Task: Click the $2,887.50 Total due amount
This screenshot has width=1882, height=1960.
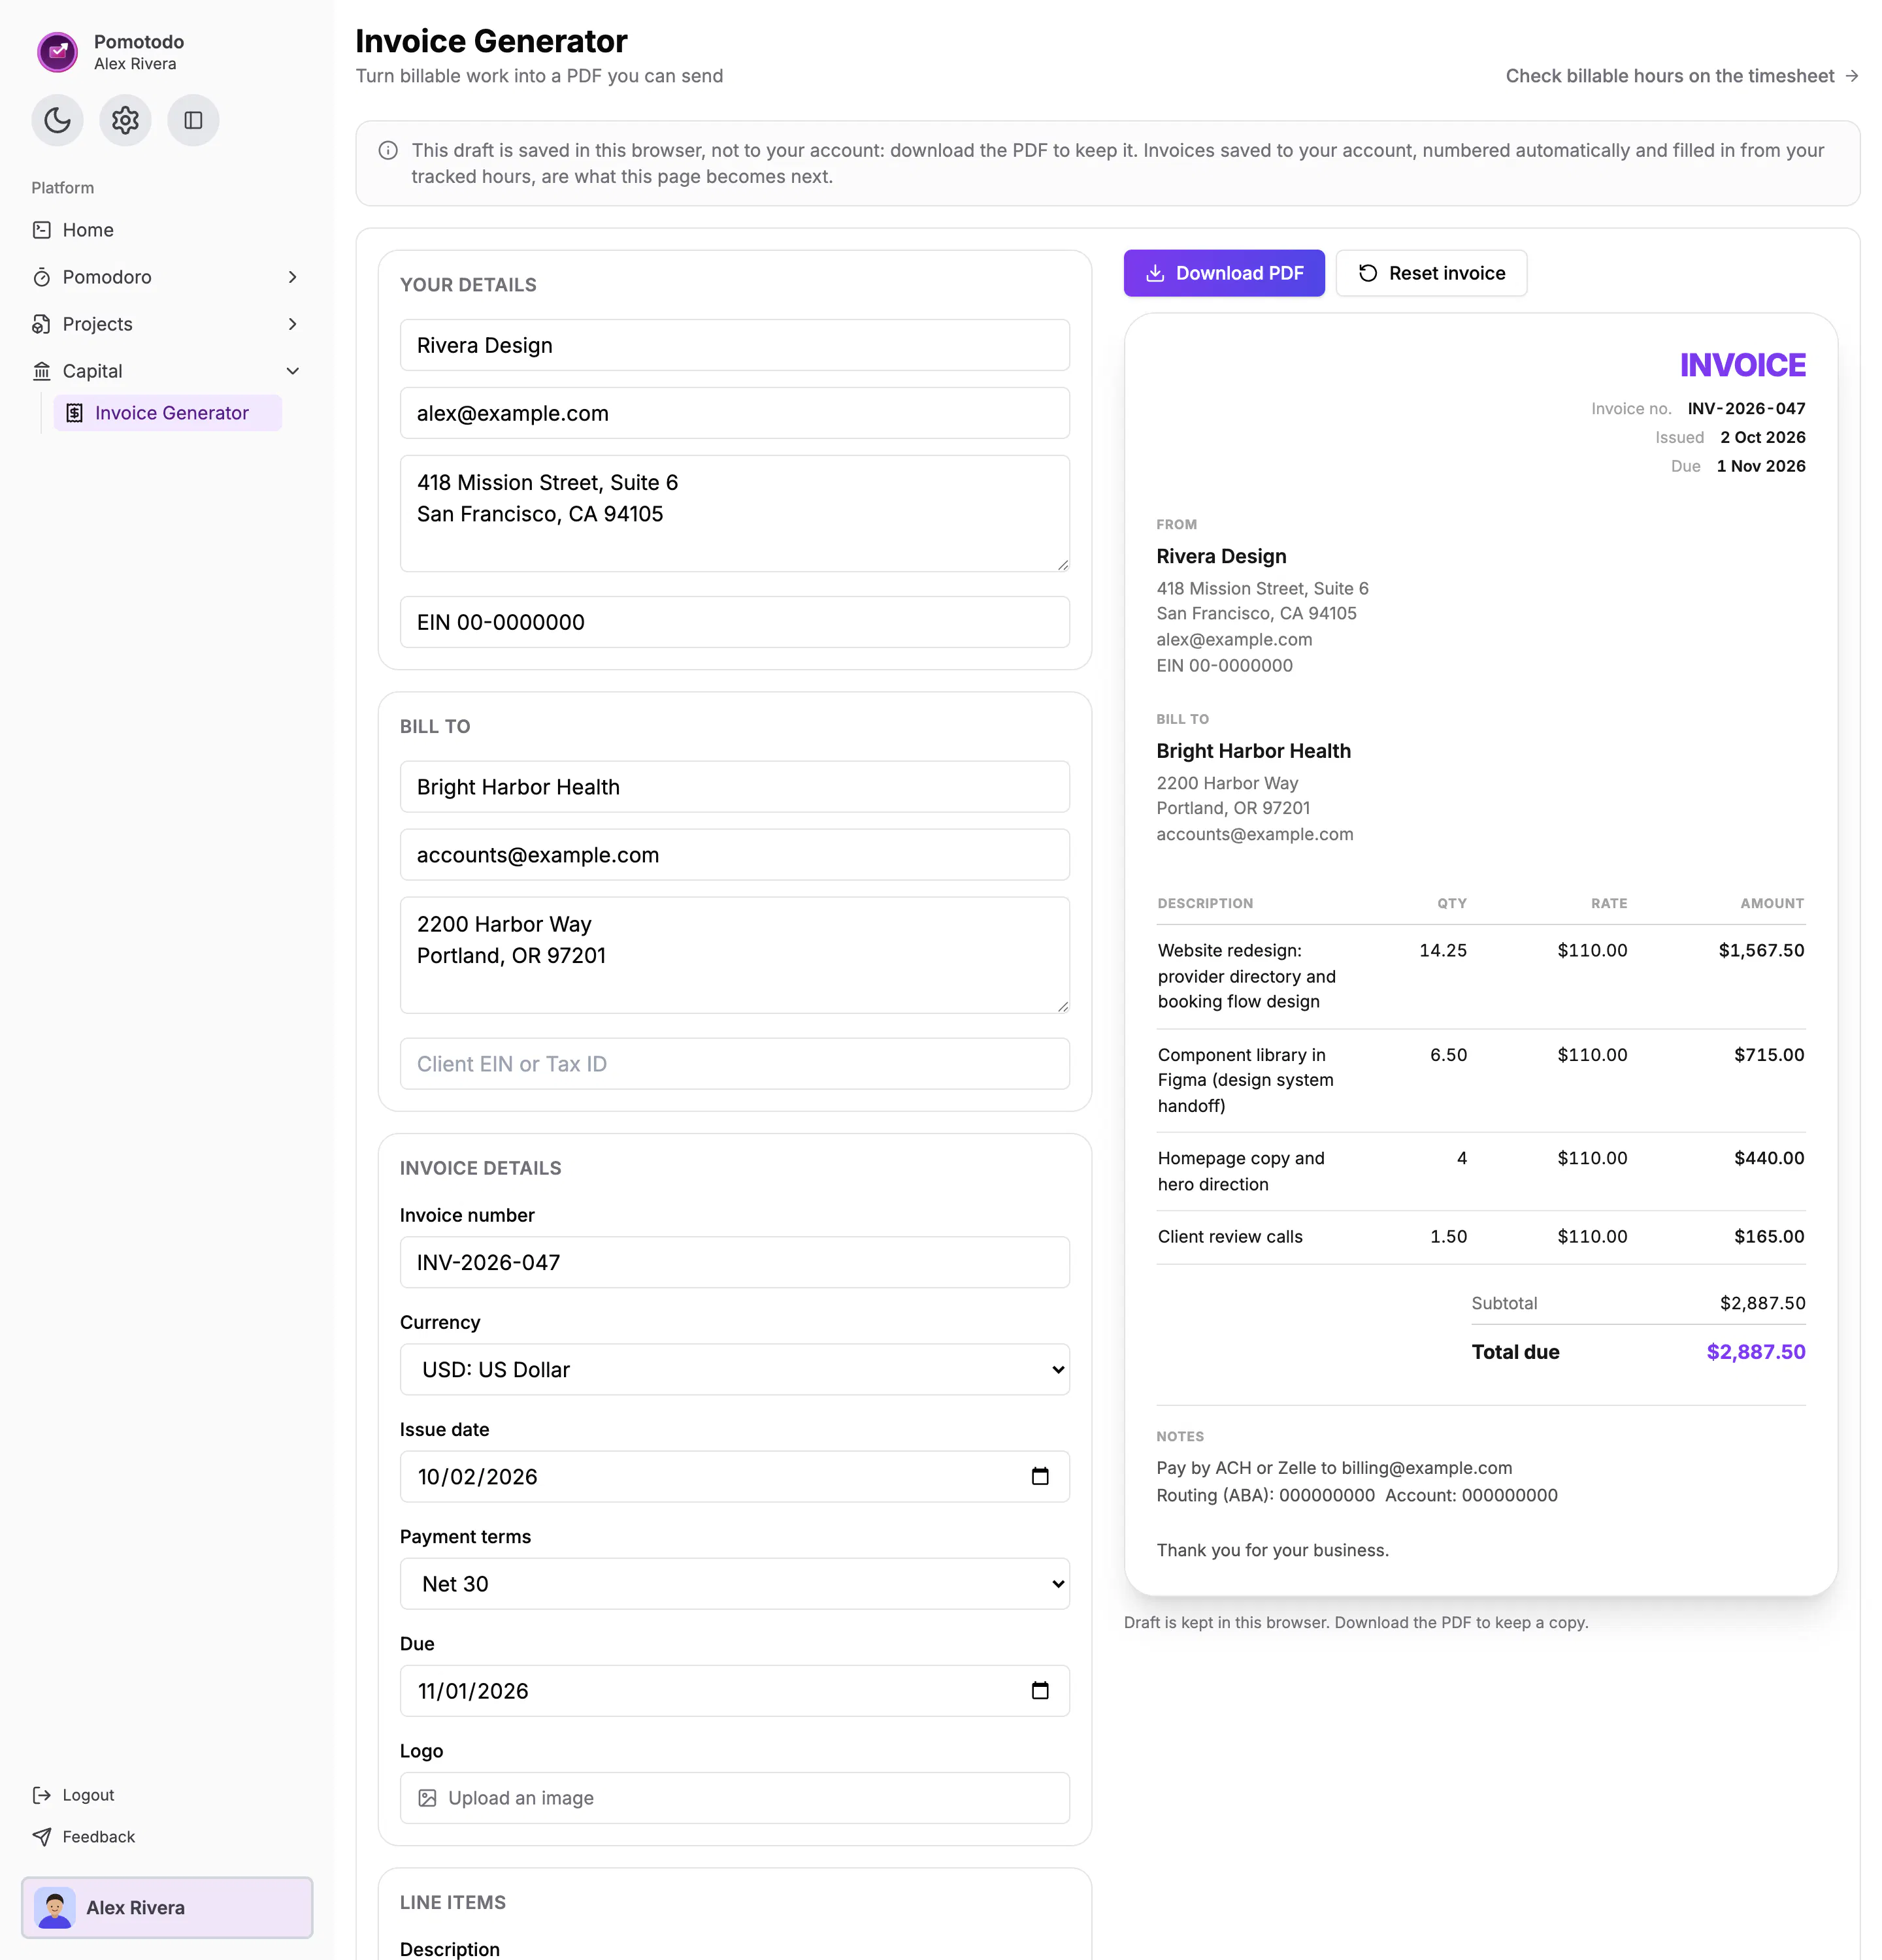Action: coord(1756,1352)
